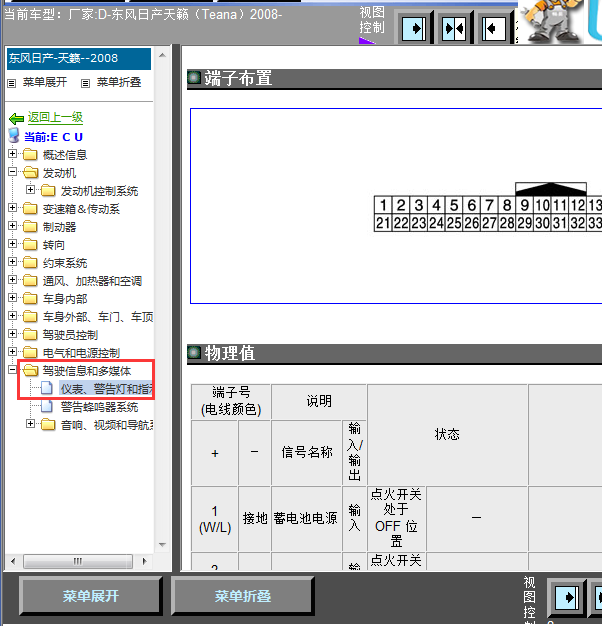Click the 制动器 folder icon
This screenshot has width=602, height=626.
[30, 226]
